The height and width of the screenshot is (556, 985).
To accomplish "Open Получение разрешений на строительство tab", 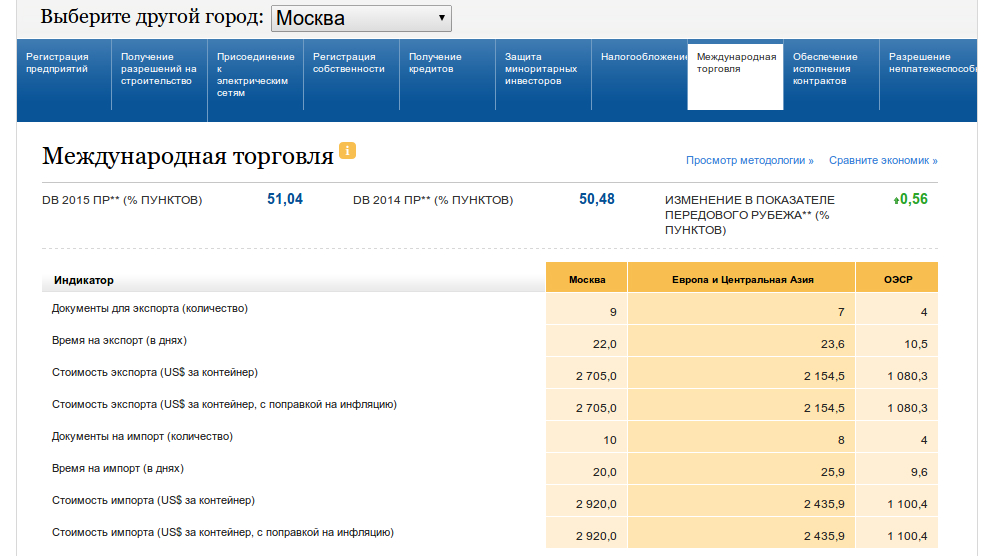I will 160,75.
